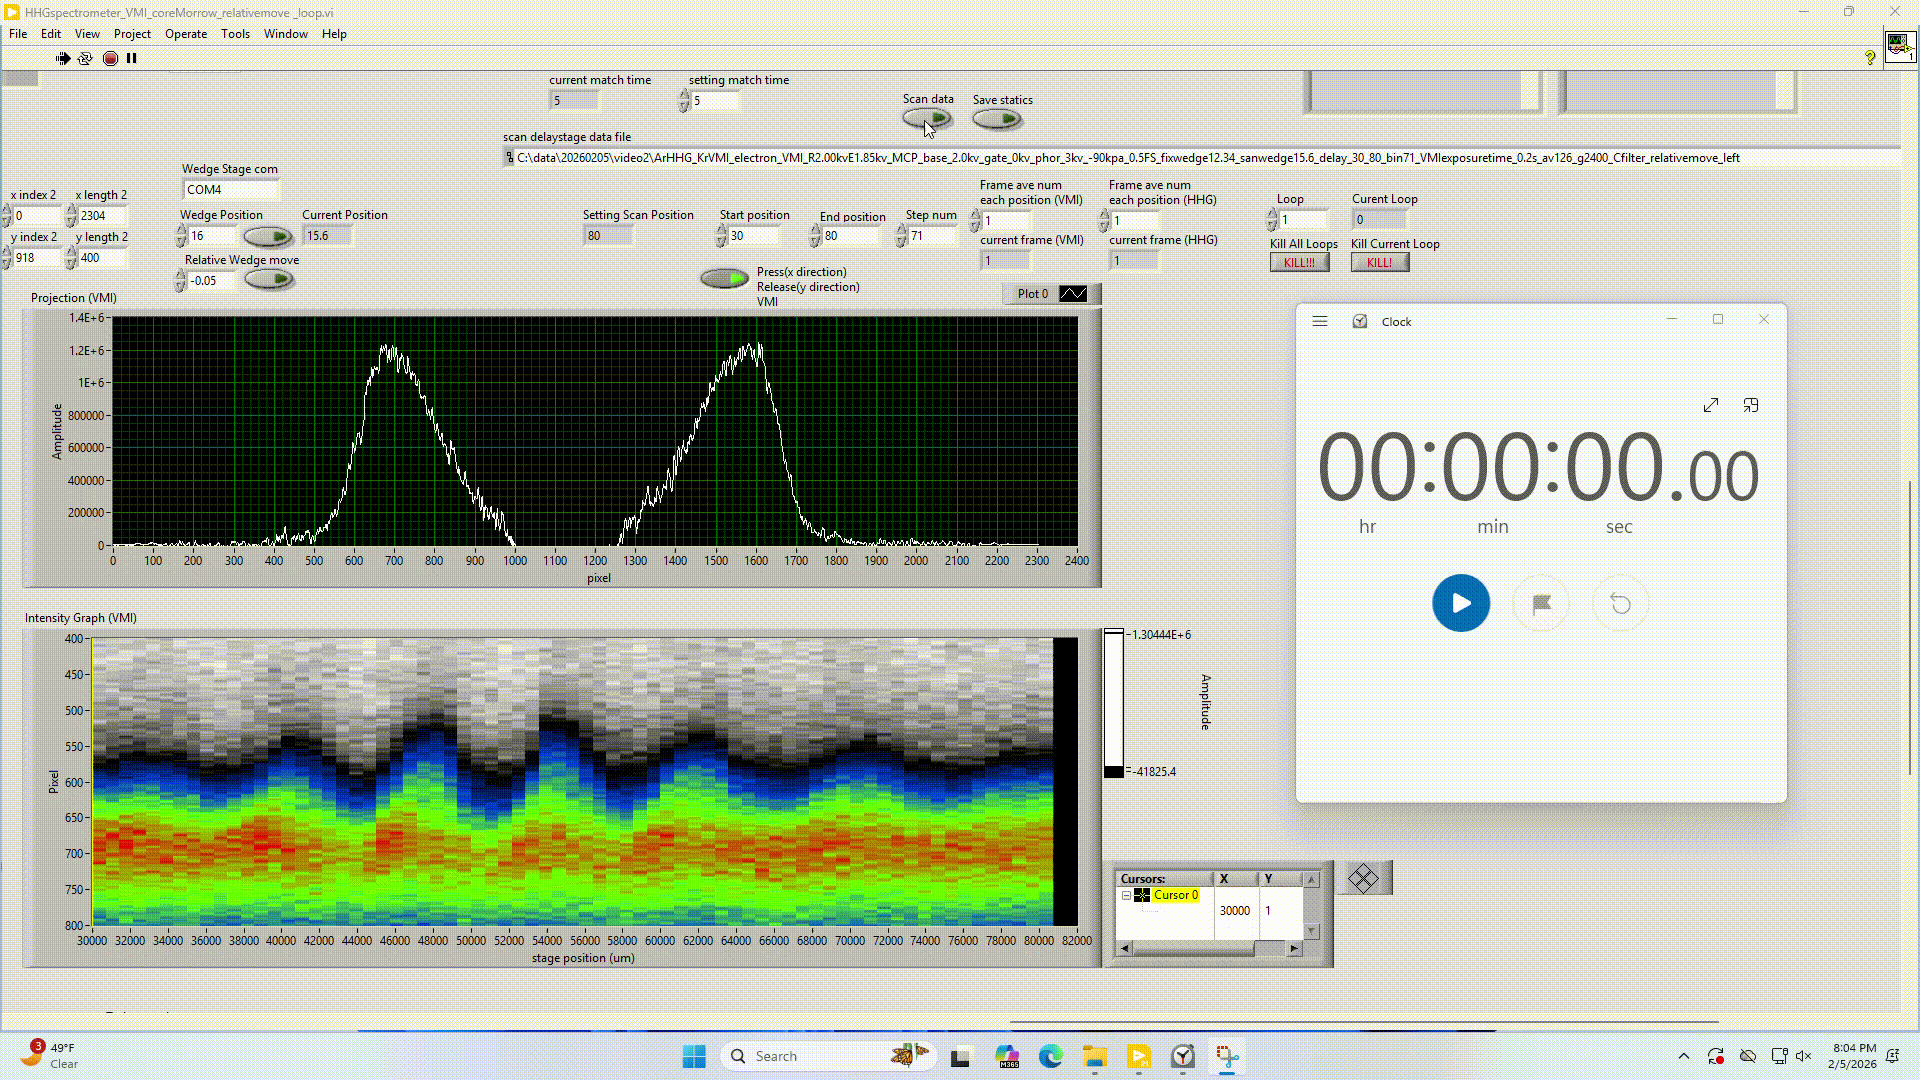
Task: Toggle the Save statics switch
Action: click(x=997, y=119)
